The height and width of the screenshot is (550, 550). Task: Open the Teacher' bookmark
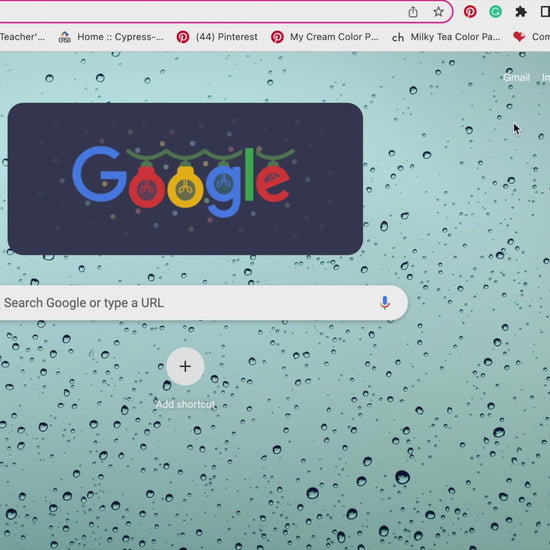point(22,37)
